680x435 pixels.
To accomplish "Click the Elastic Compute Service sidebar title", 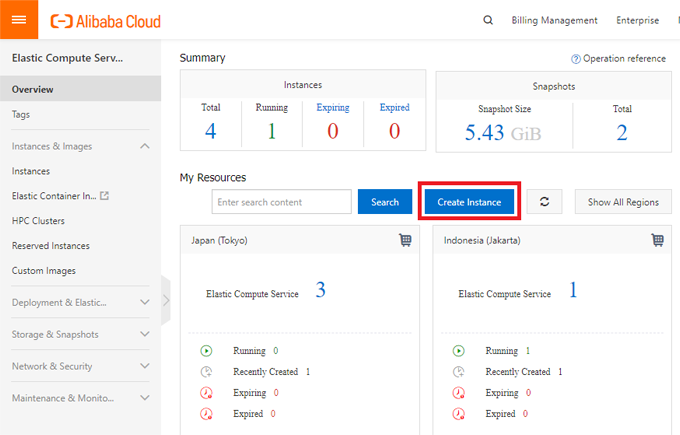I will click(67, 58).
